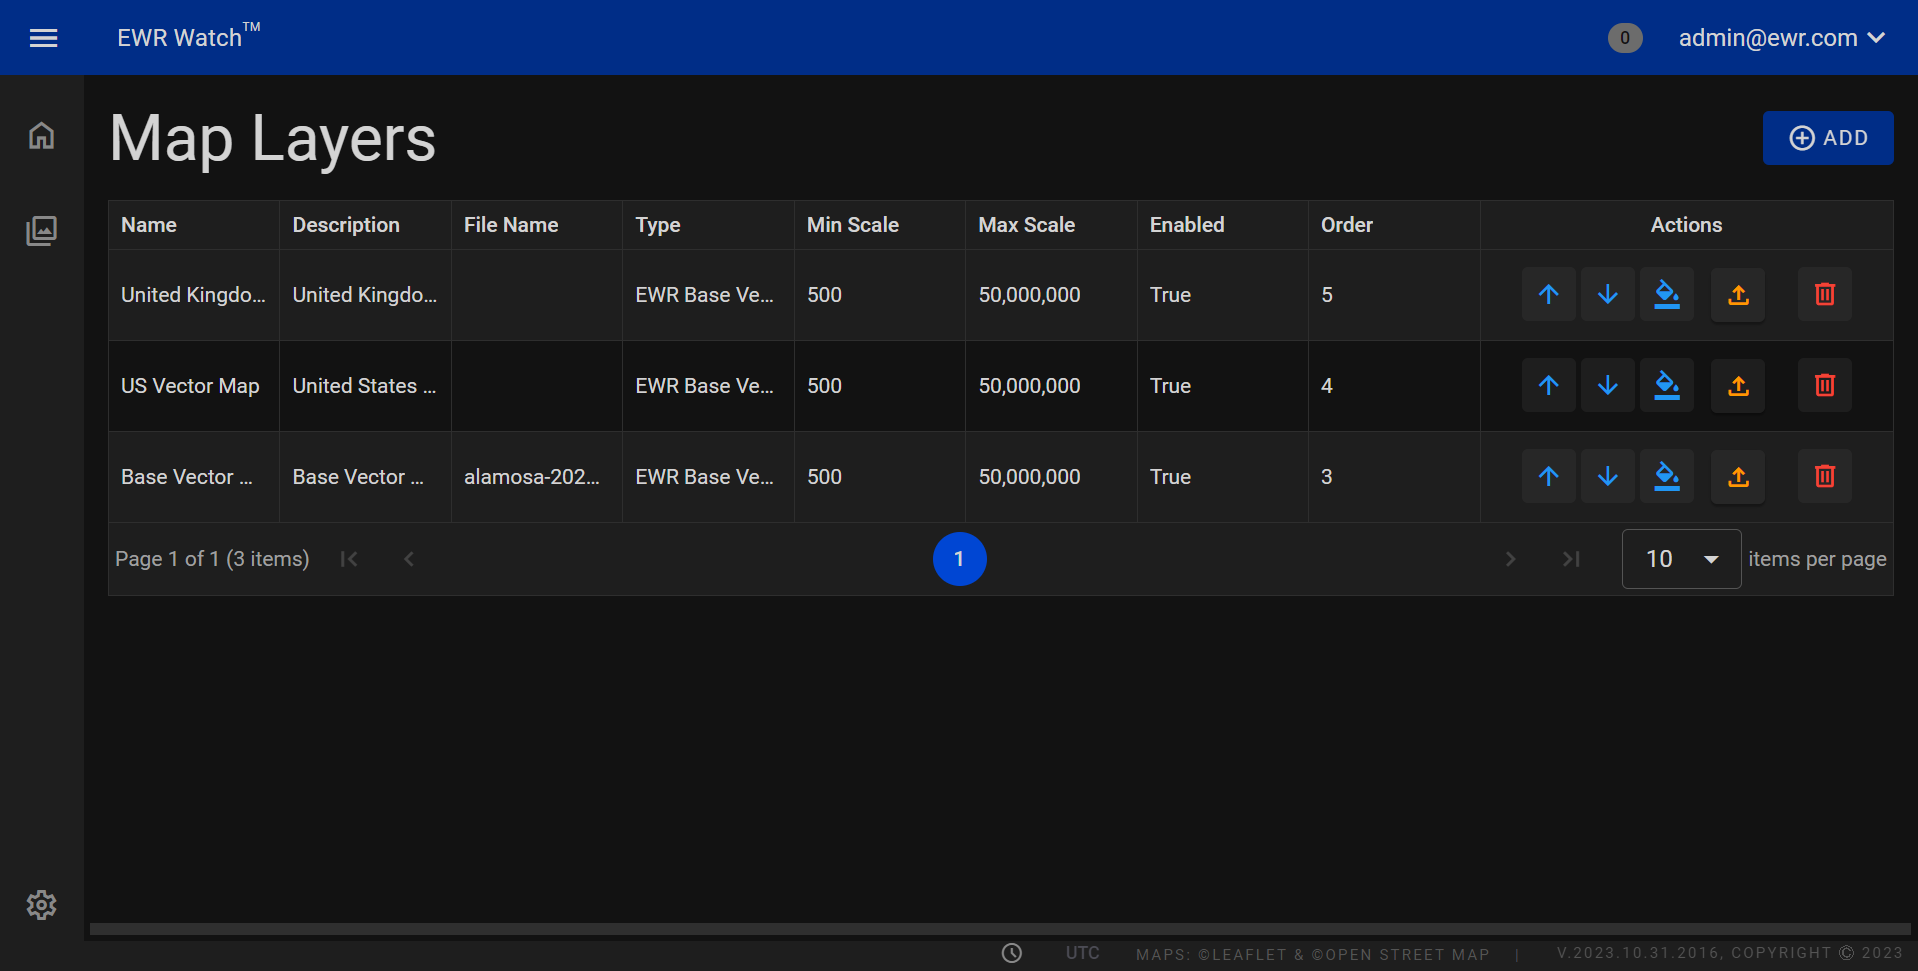
Task: Click the notification count badge
Action: click(x=1625, y=38)
